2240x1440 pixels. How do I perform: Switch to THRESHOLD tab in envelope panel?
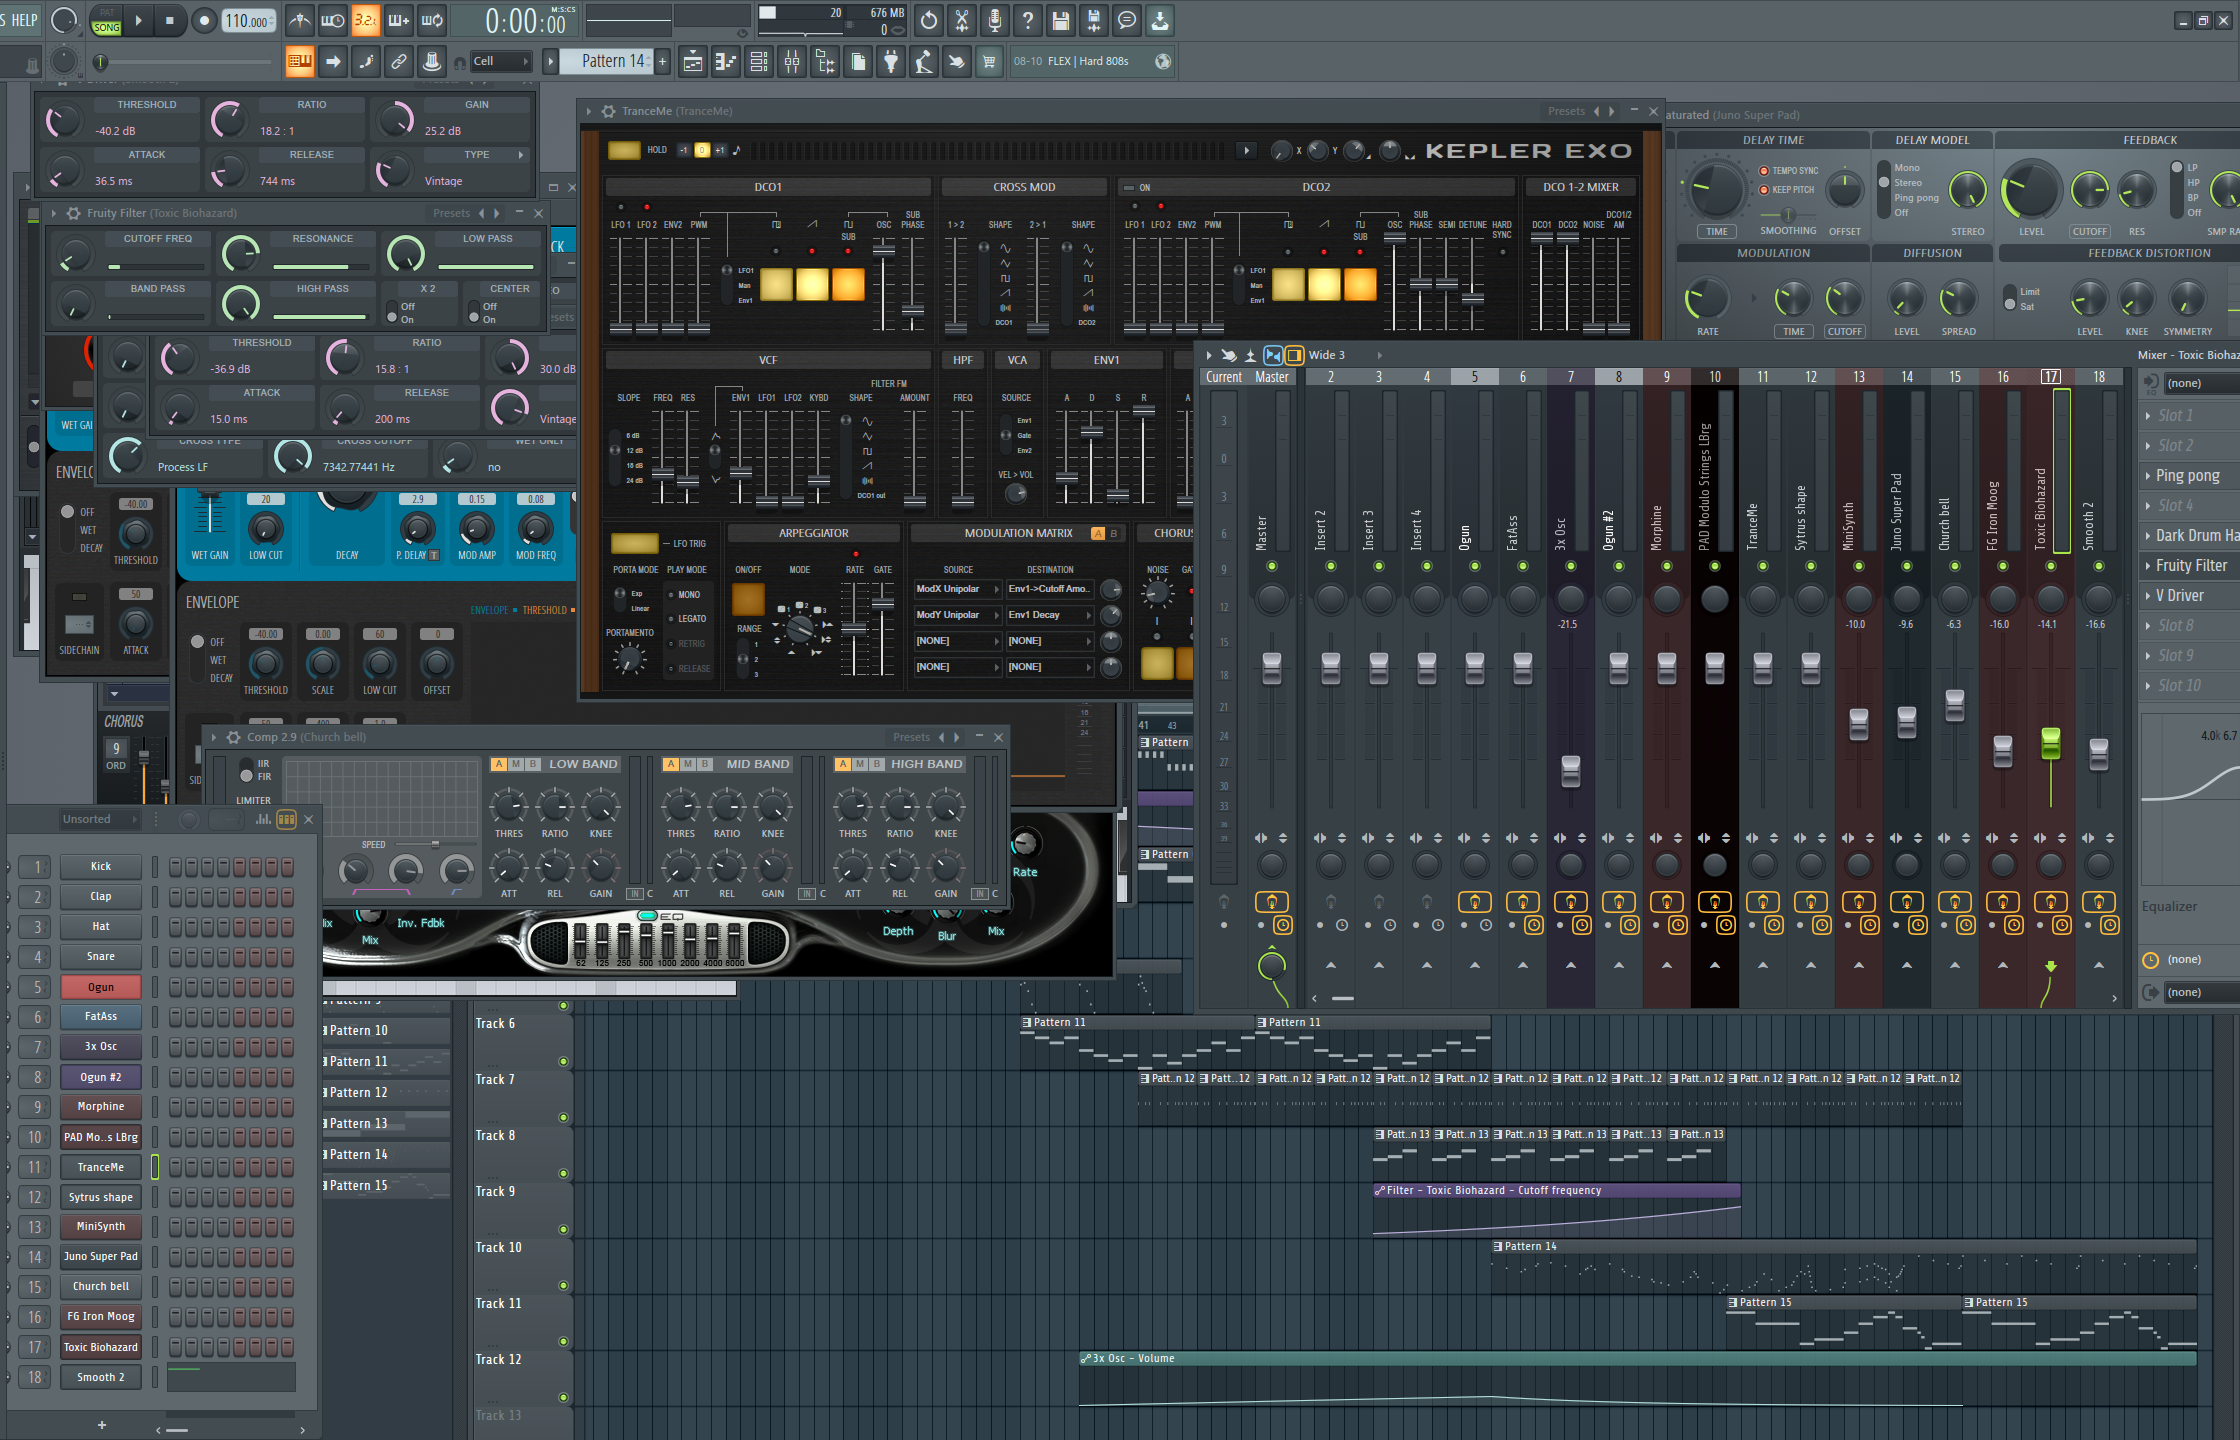(x=544, y=610)
